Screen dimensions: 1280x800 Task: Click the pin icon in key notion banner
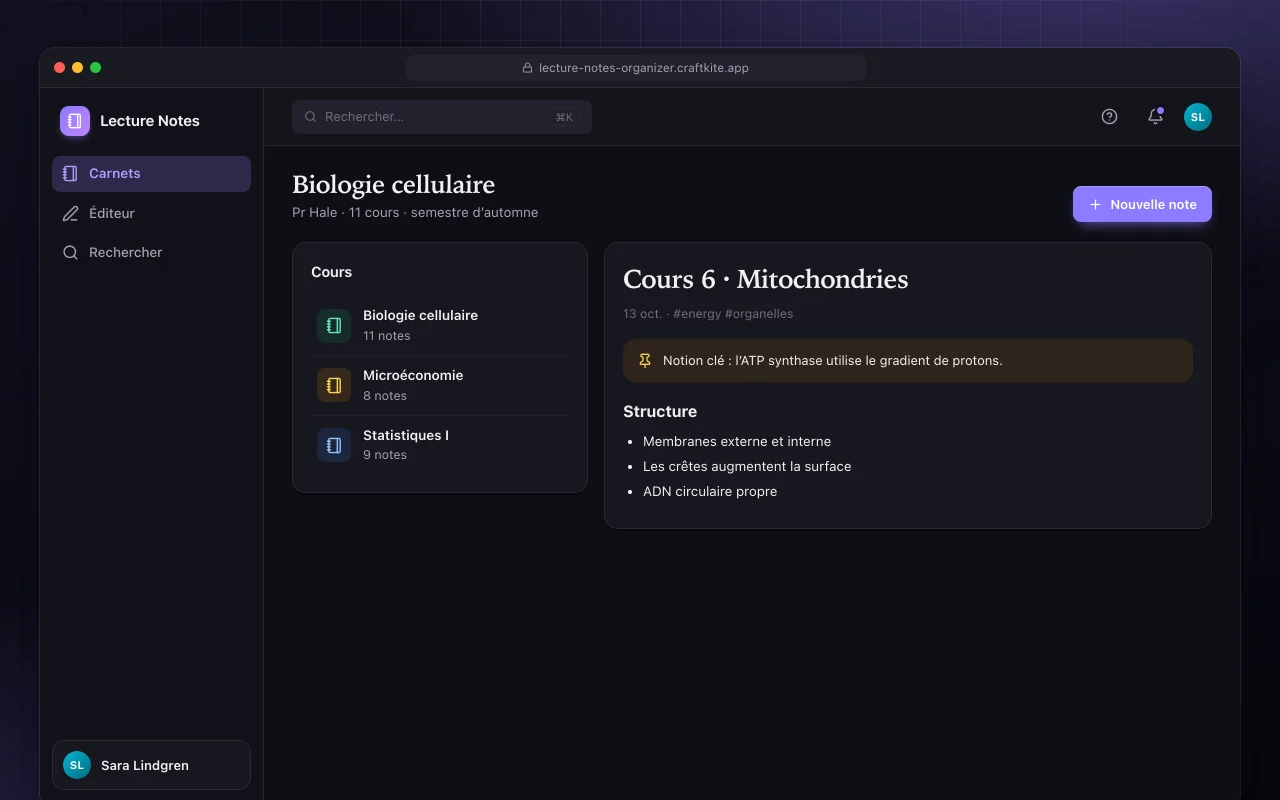coord(645,360)
